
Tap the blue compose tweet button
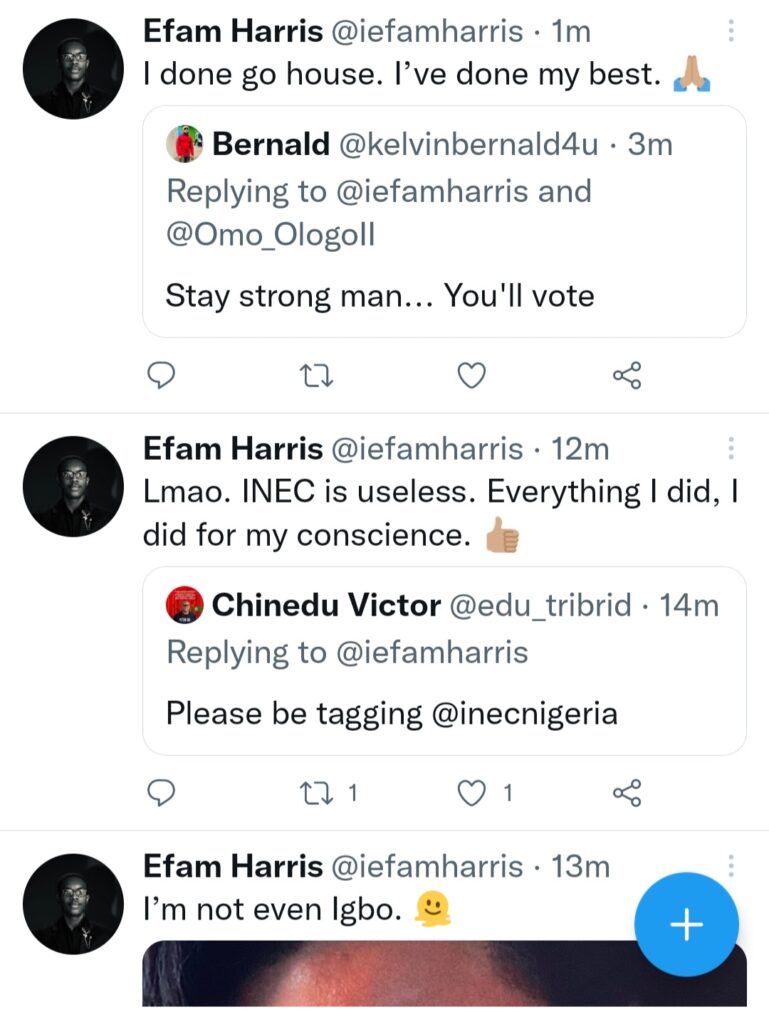687,925
